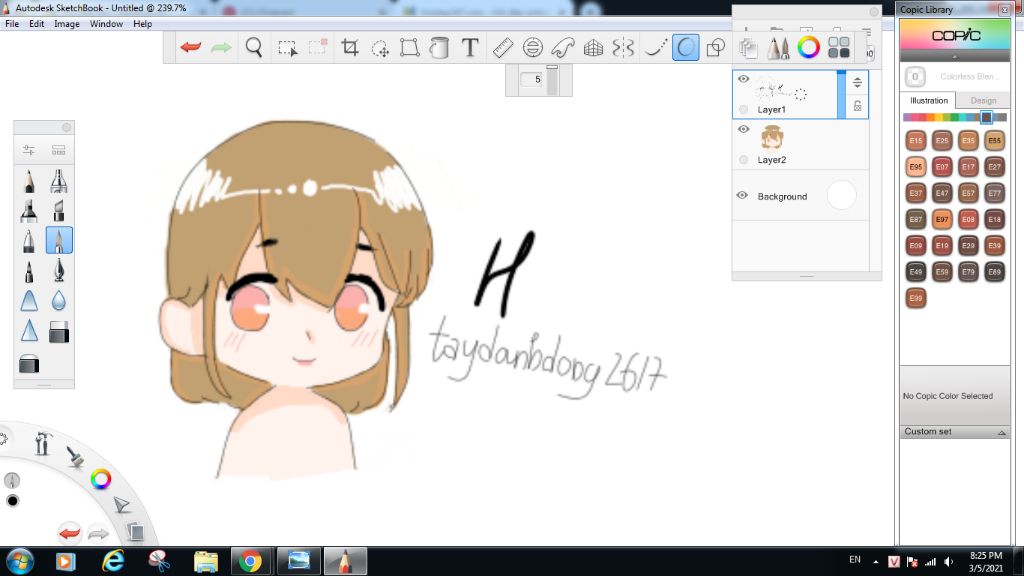Adjust the volume speaker tray icon
Screen dimensions: 1024x576
(949, 562)
